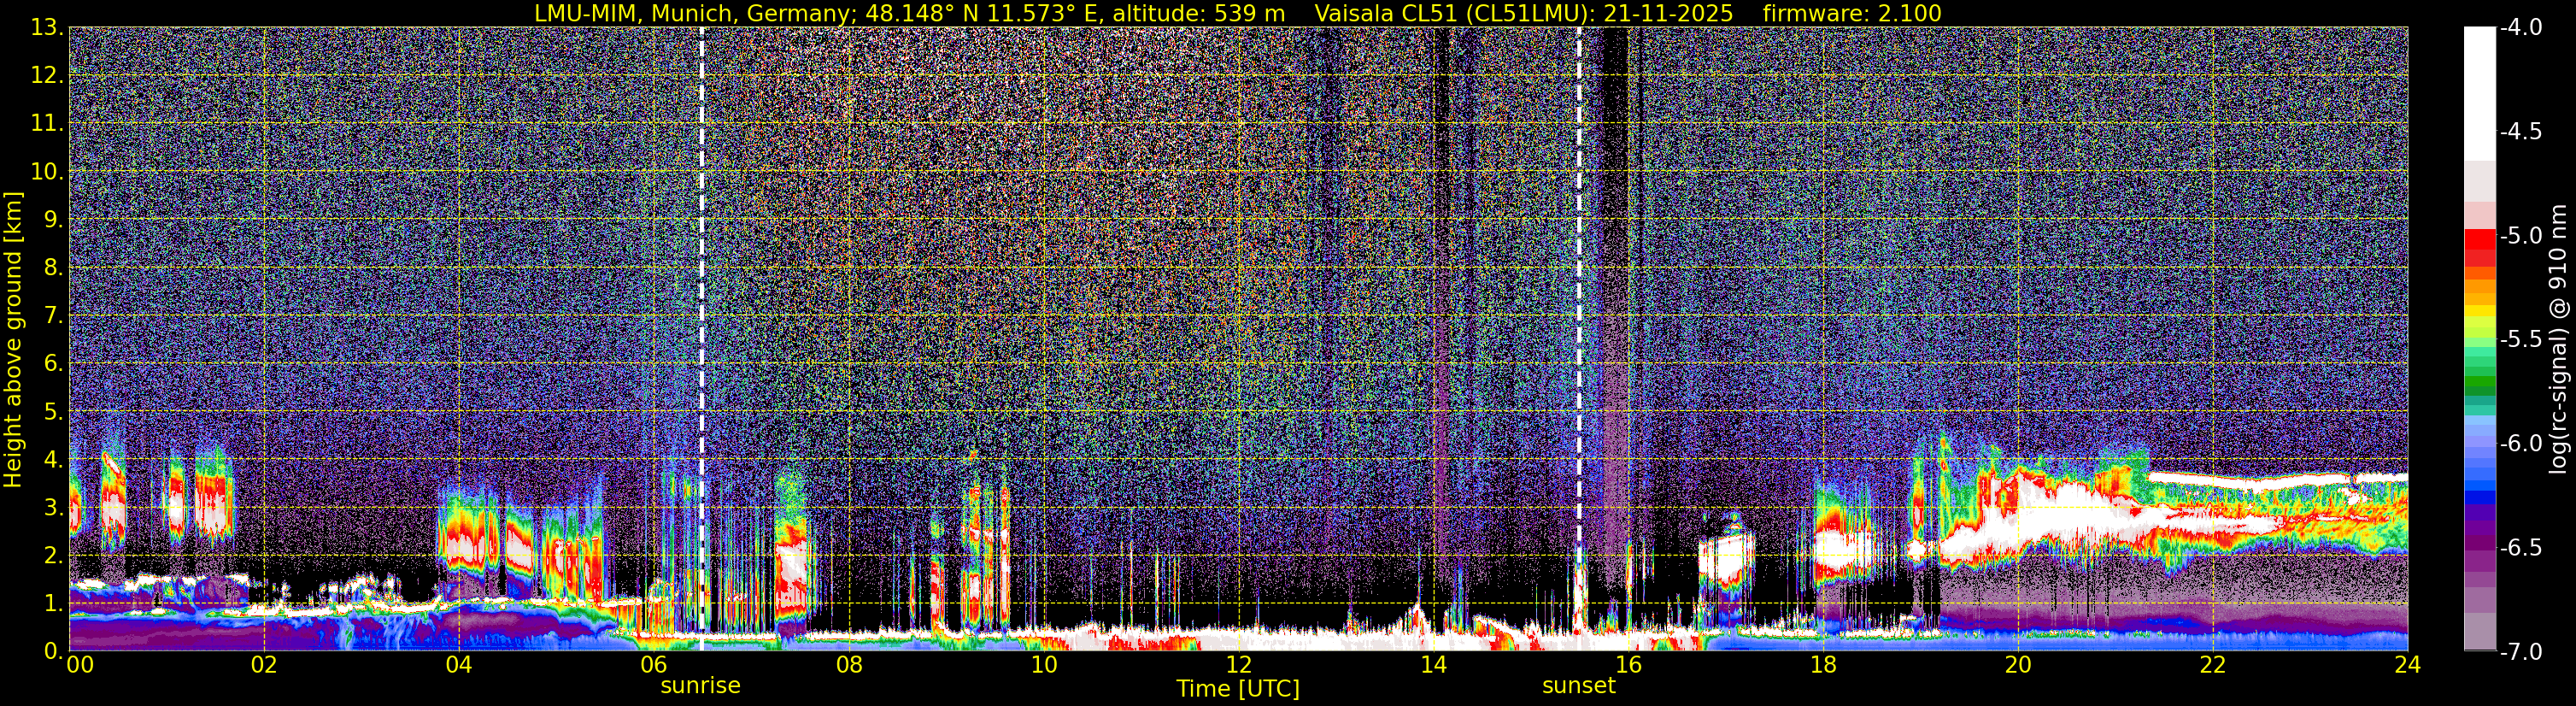
Task: Click the '12.' height axis tick label
Action: (47, 75)
